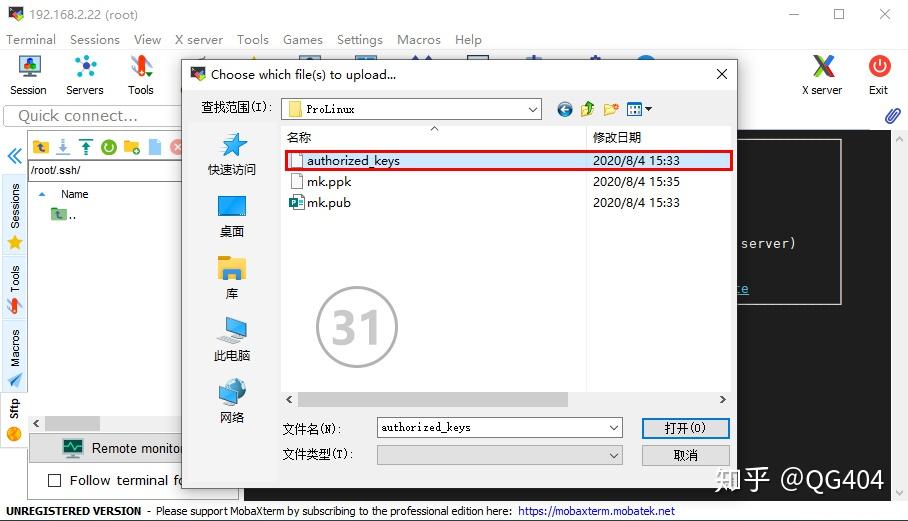Click the Cancel (取消) button
This screenshot has width=908, height=521.
[x=685, y=455]
